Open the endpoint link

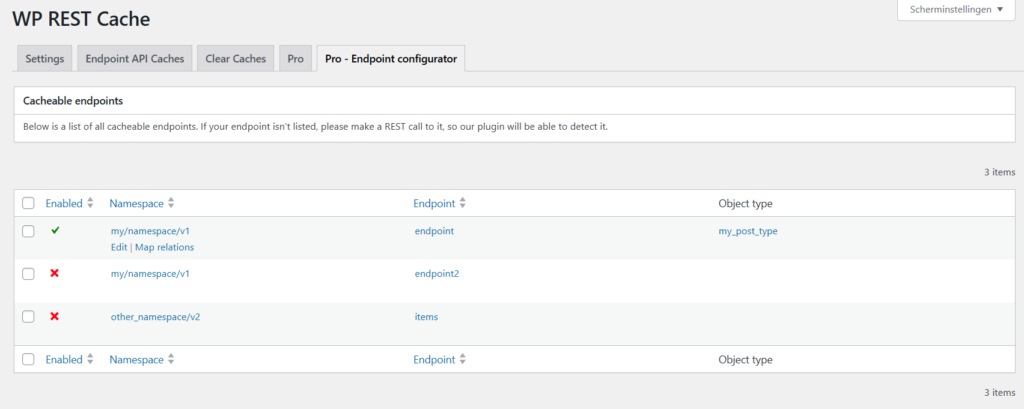point(434,231)
